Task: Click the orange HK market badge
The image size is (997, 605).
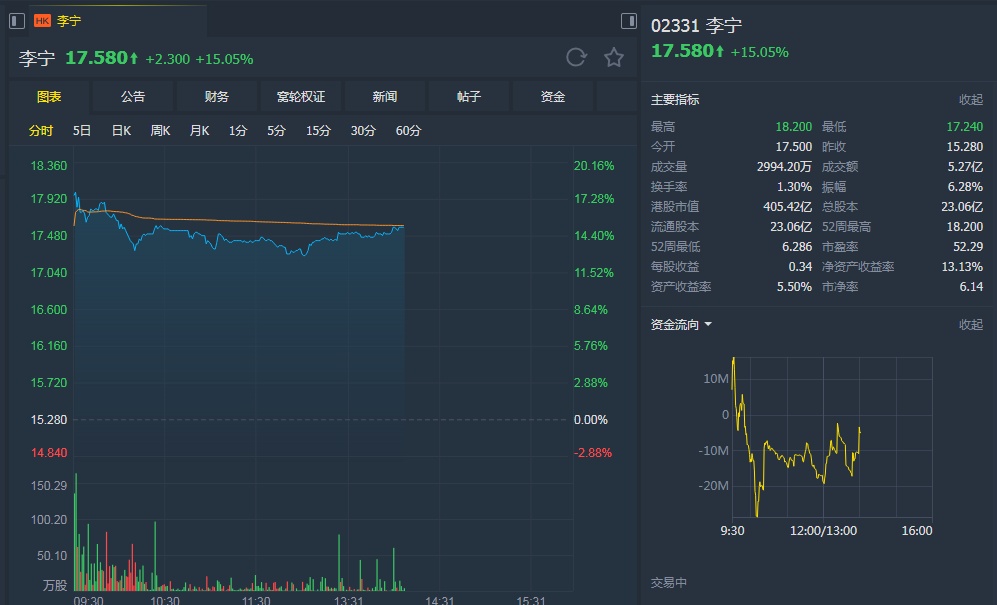Action: [x=42, y=20]
